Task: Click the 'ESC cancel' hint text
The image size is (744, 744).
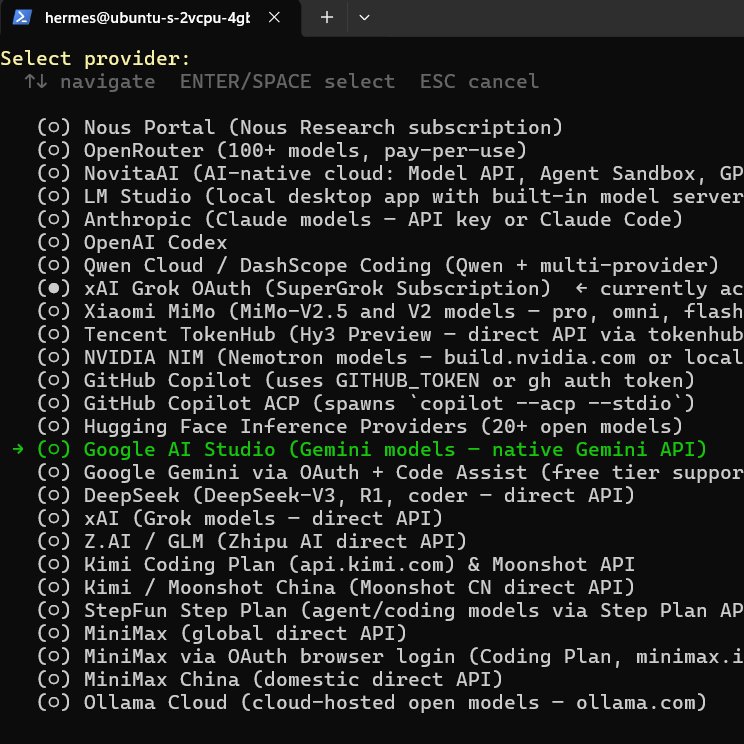Action: tap(479, 82)
